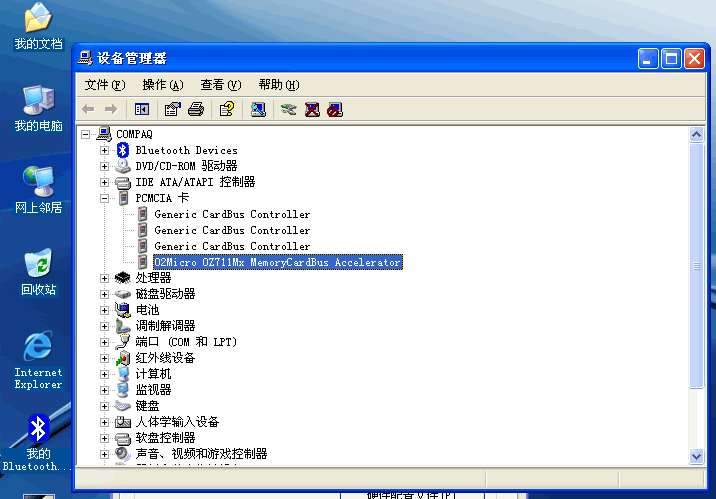Select O2Micro OZ711Mx MemoryCardBus Accelerator
The image size is (716, 499).
pyautogui.click(x=278, y=262)
